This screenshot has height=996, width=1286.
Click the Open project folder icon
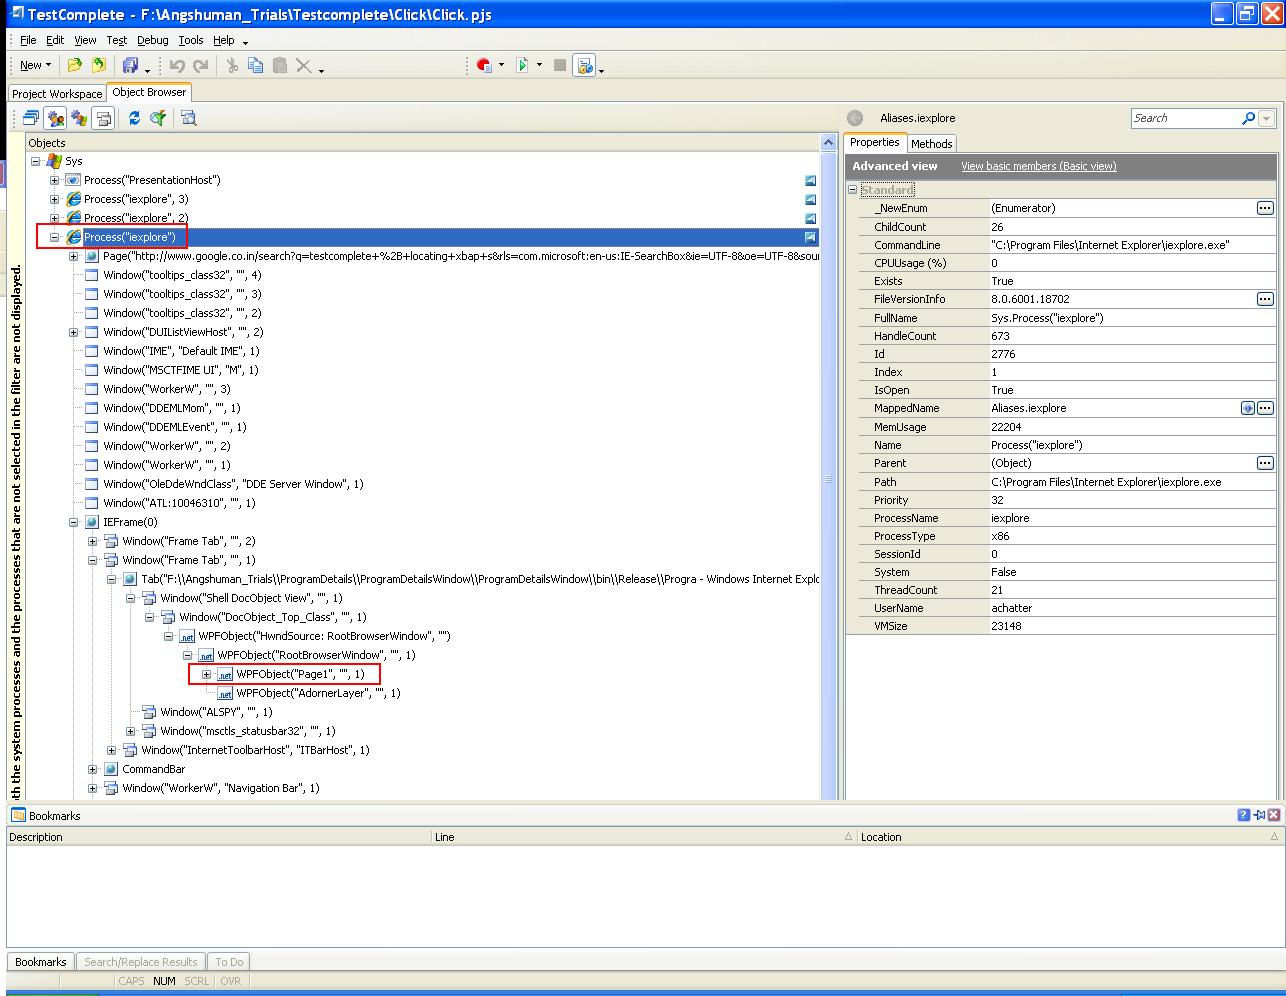[74, 66]
